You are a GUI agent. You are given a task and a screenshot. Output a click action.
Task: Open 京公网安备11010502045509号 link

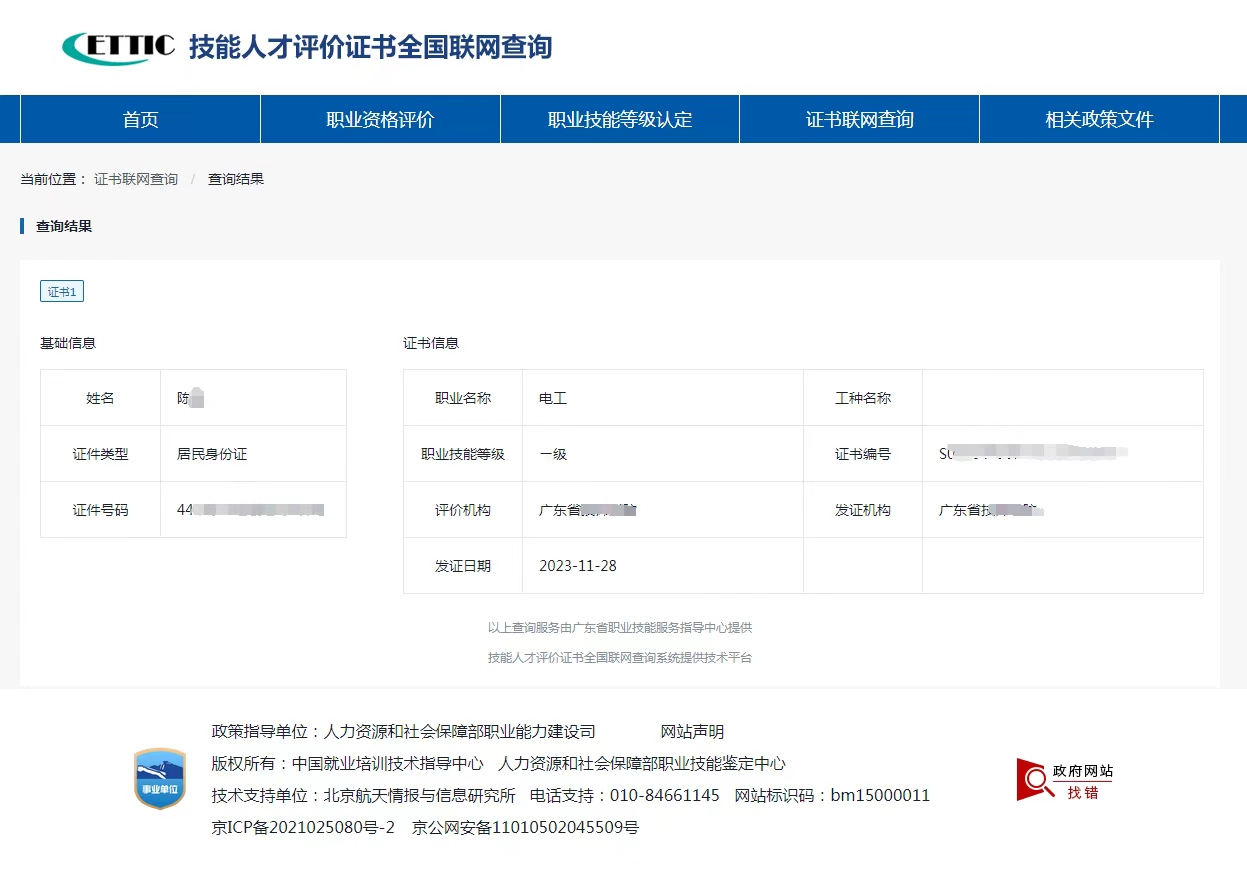tap(525, 827)
